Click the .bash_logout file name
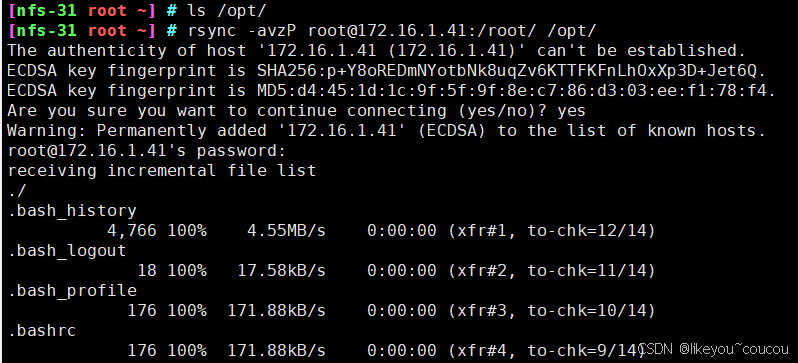 (68, 251)
